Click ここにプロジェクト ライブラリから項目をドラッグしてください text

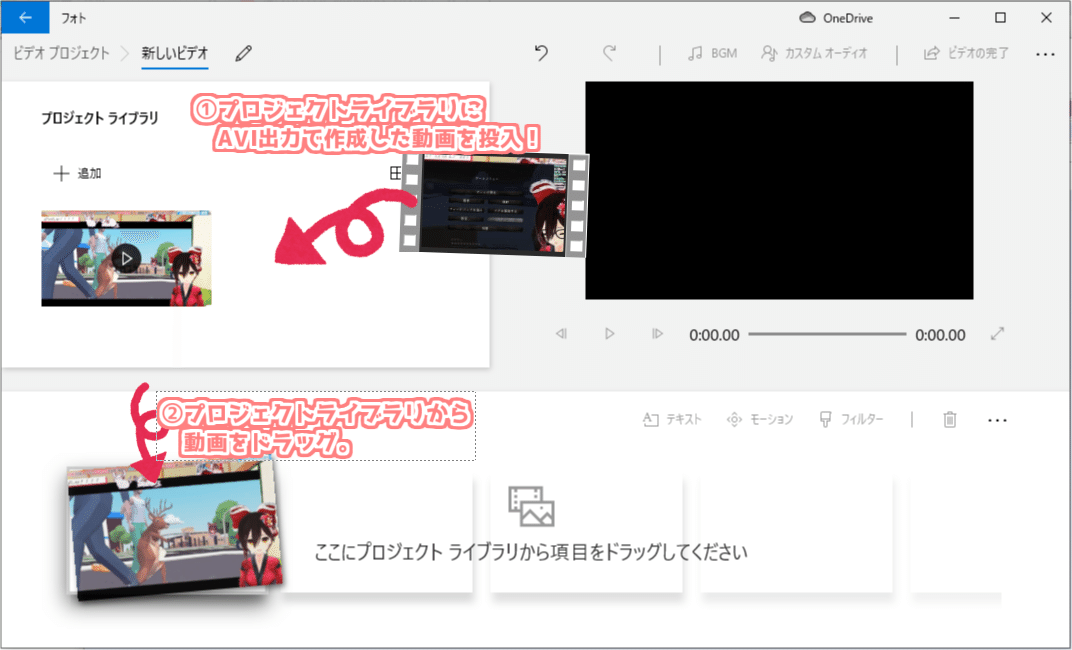(x=531, y=552)
